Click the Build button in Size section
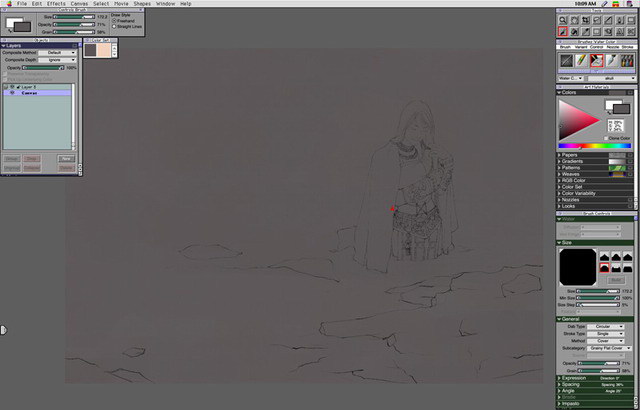The height and width of the screenshot is (410, 640). coord(616,280)
